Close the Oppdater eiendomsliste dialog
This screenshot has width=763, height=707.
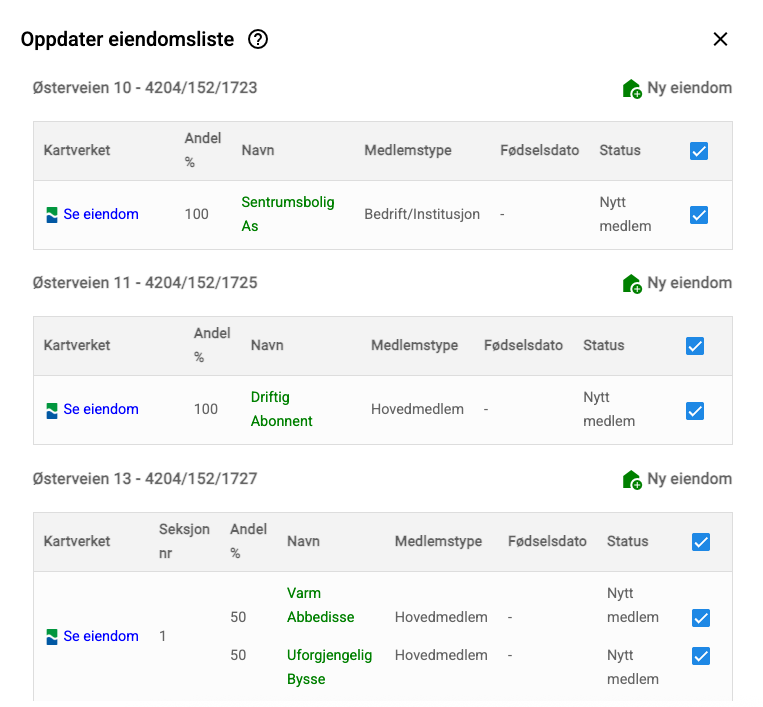pos(720,40)
